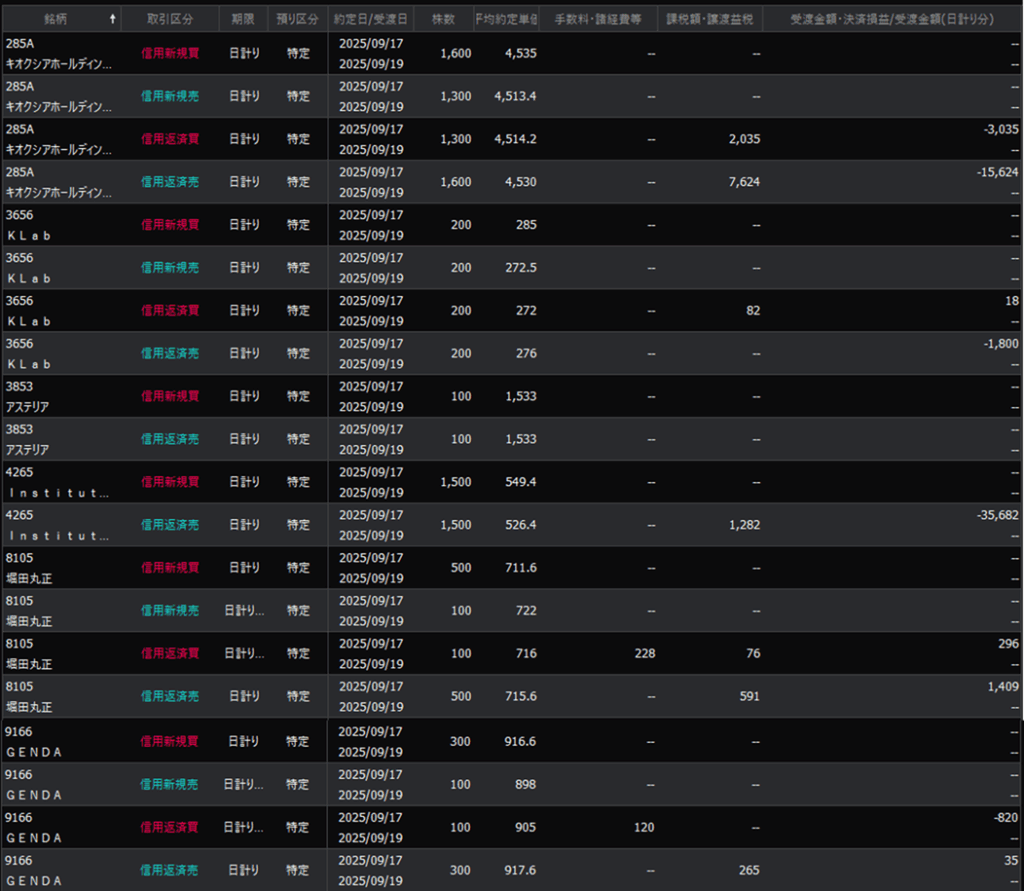Click the KLab row showing -1,800 loss
Screen dimensions: 1024x891
(169, 353)
